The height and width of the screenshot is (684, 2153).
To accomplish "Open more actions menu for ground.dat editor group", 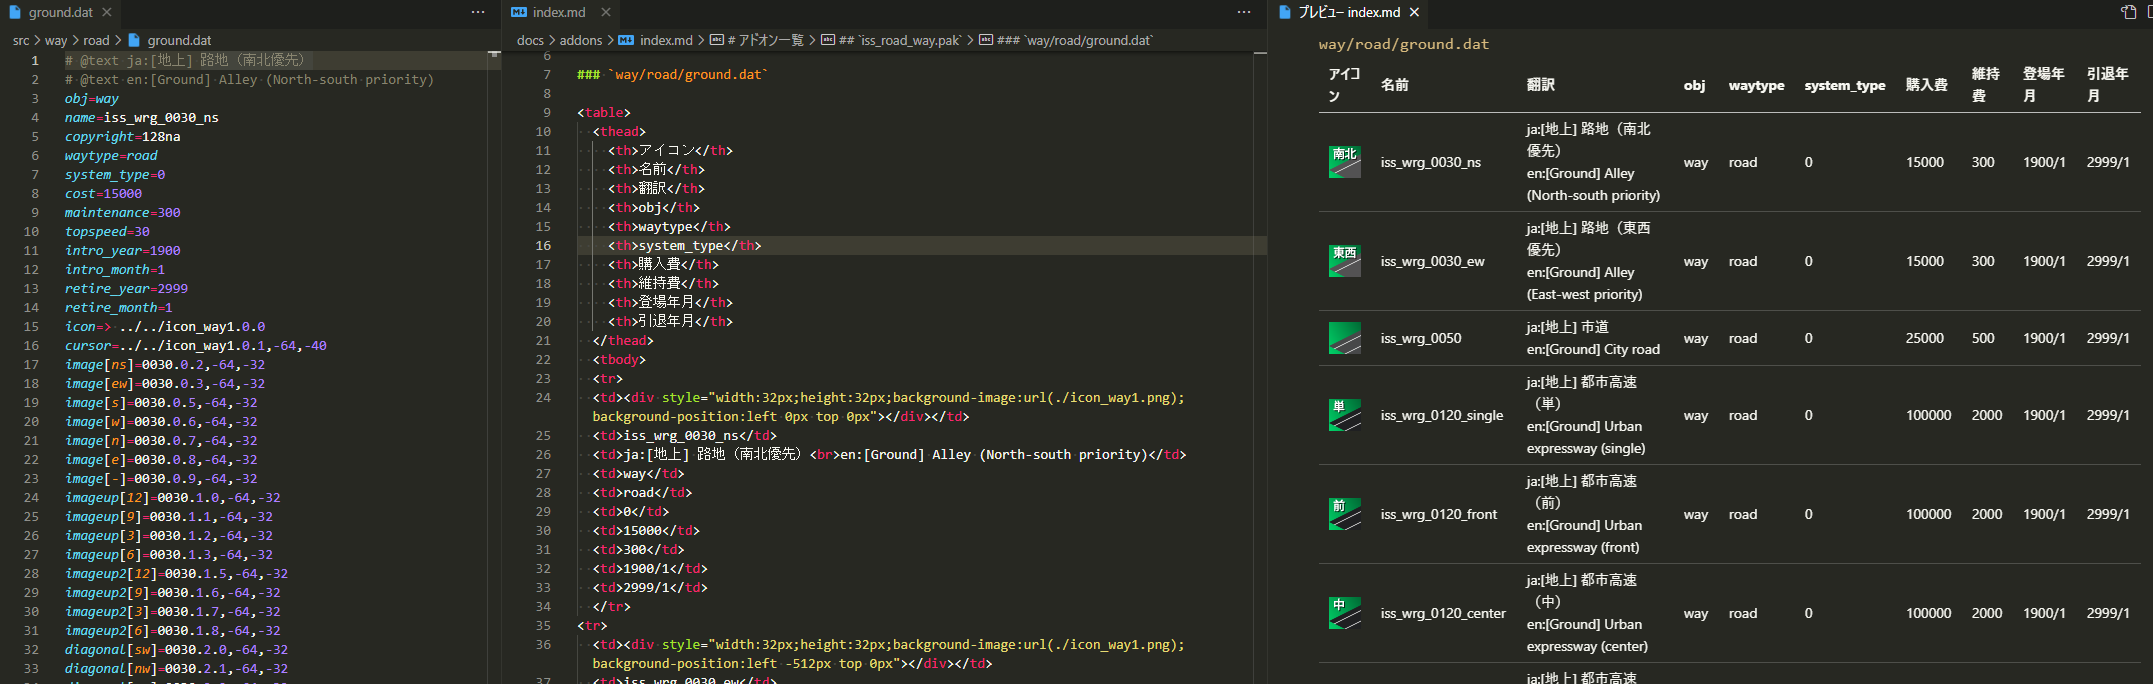I will [478, 13].
